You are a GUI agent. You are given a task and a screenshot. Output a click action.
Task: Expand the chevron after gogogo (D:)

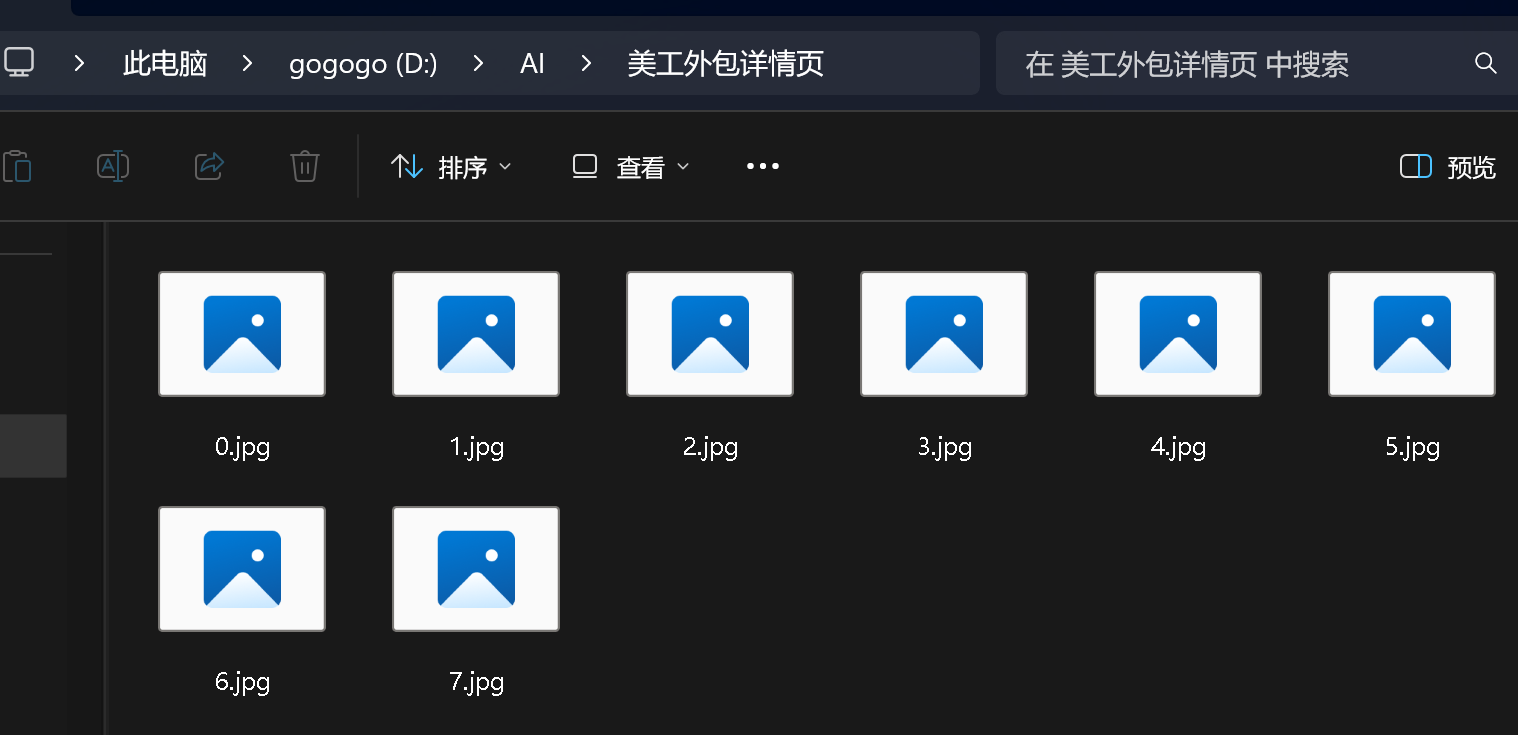click(x=477, y=63)
